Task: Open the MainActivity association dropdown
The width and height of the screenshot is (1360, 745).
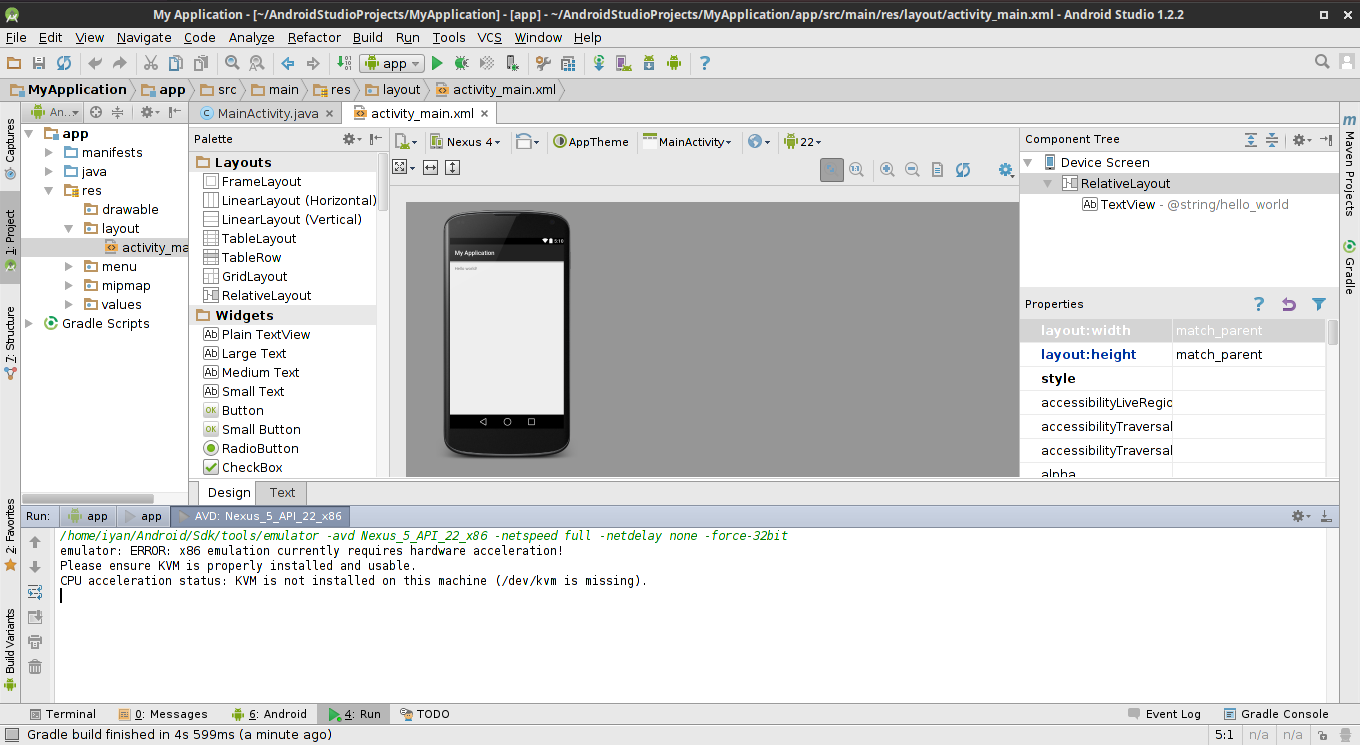Action: tap(688, 142)
